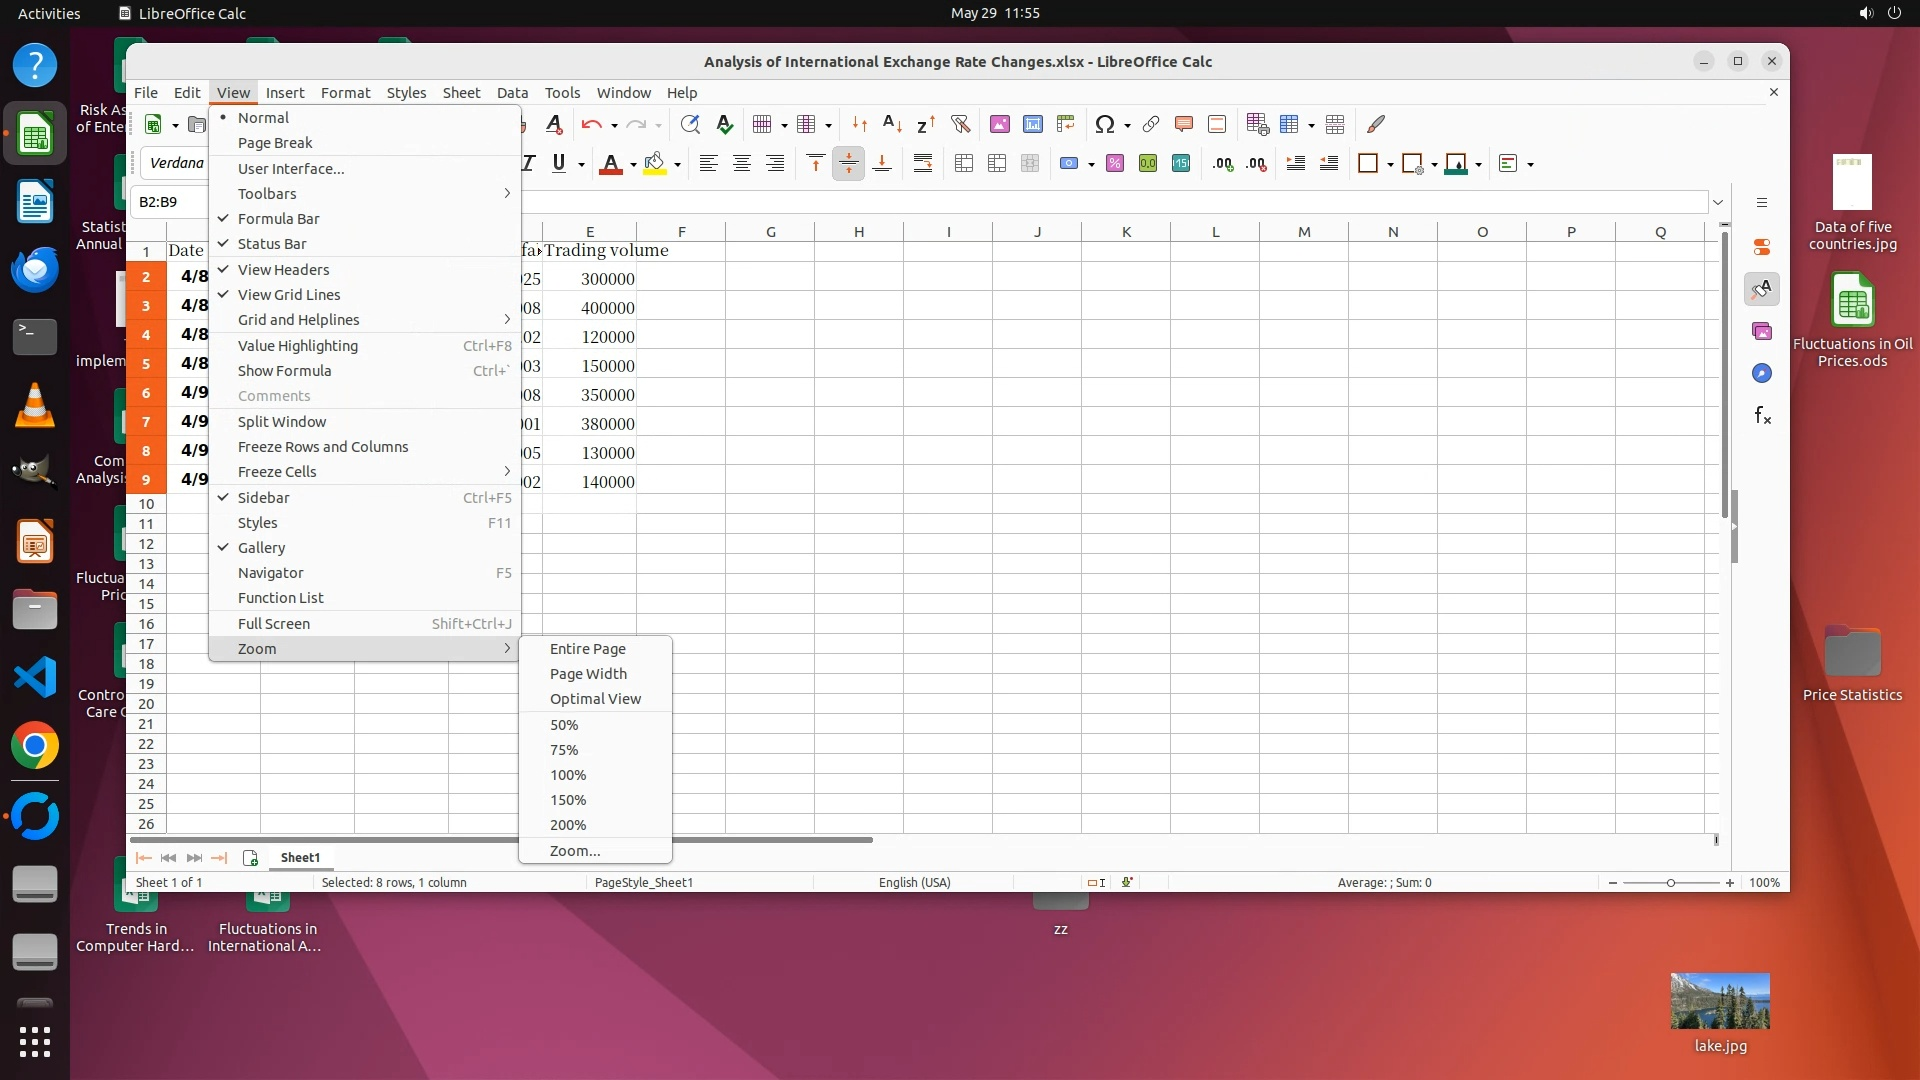Toggle the Formula Bar menu option

click(278, 219)
